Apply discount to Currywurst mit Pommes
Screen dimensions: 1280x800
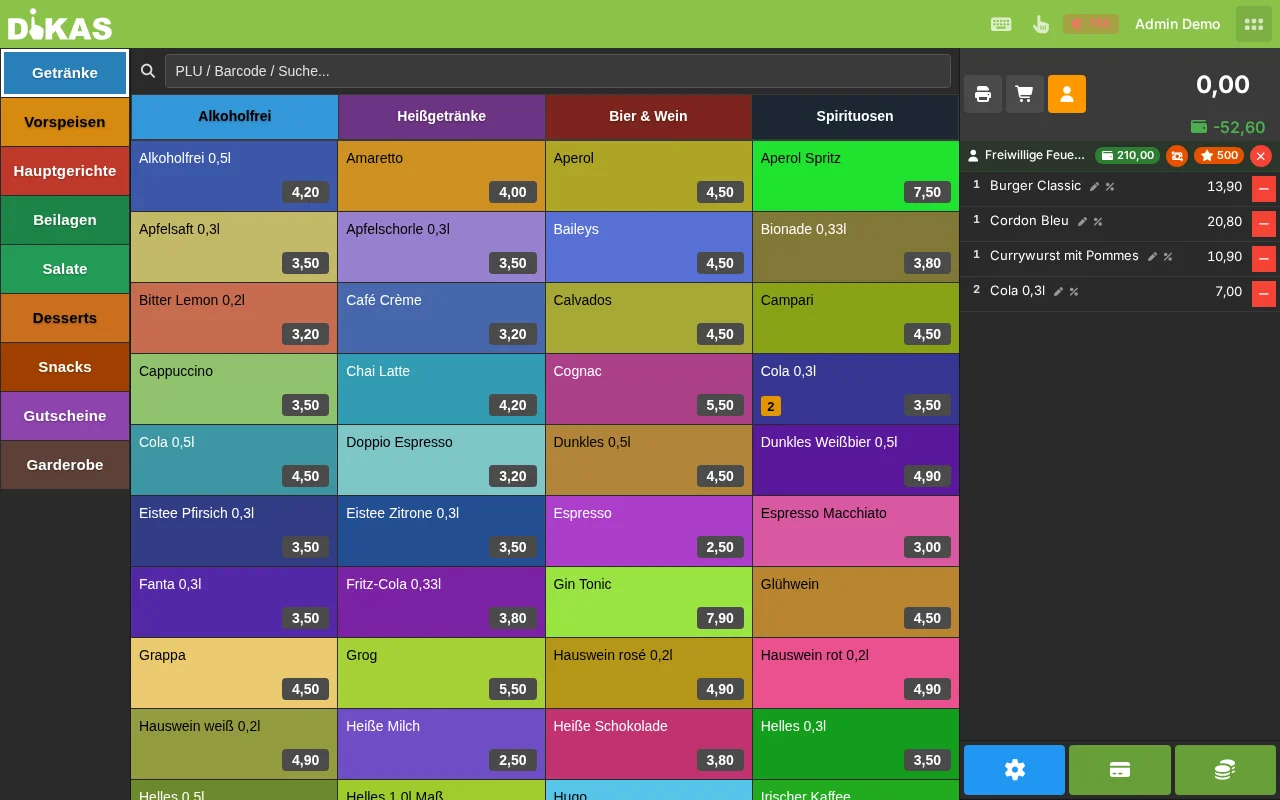[1168, 256]
